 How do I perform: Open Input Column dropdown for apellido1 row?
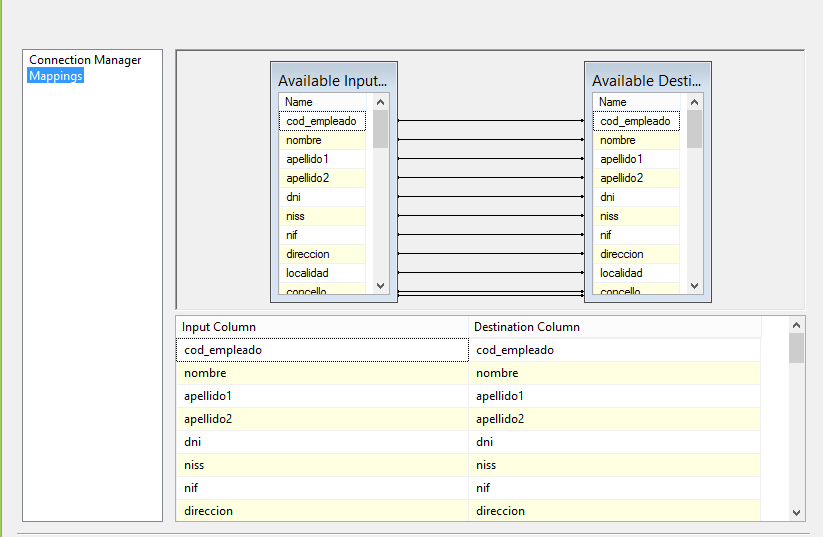(321, 396)
